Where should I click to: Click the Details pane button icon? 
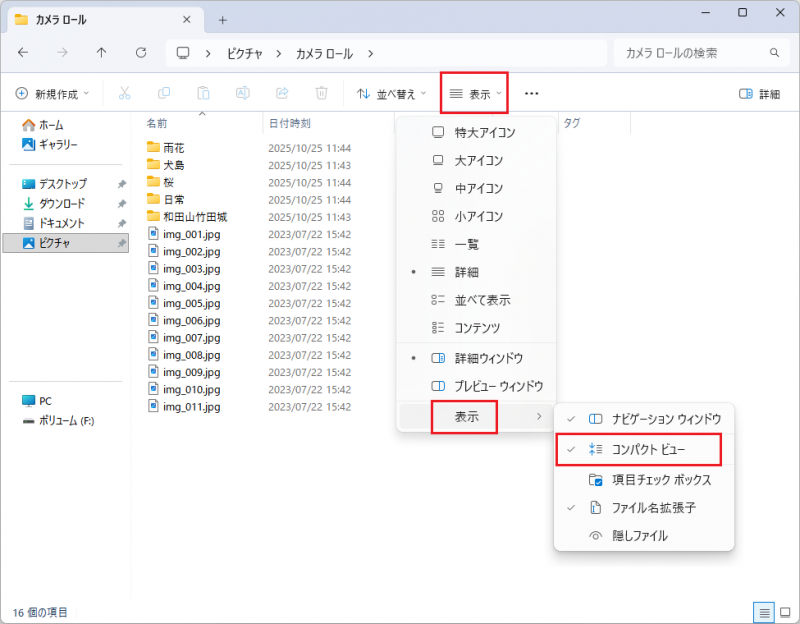[759, 94]
